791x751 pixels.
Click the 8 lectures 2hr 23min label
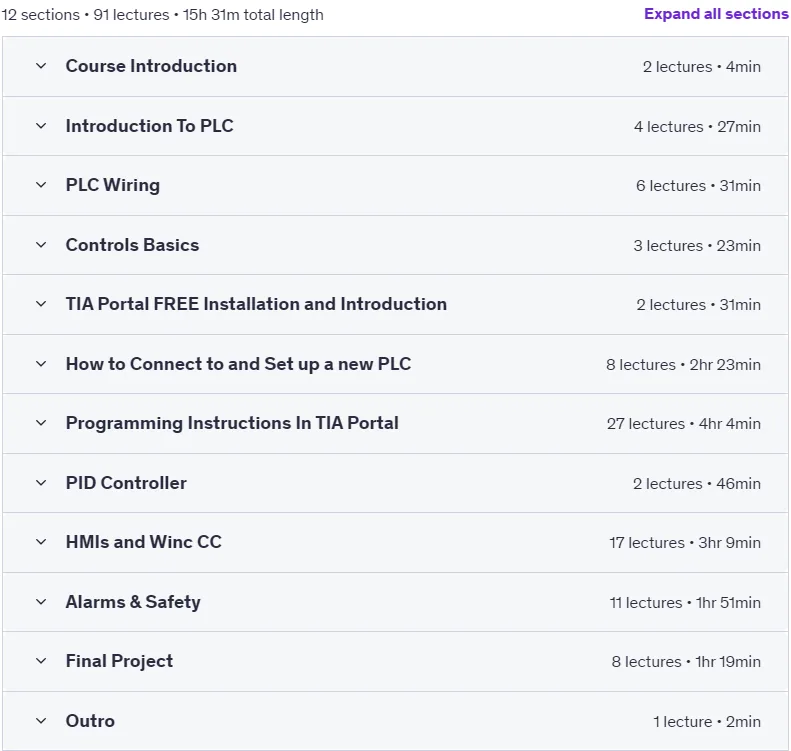(683, 365)
